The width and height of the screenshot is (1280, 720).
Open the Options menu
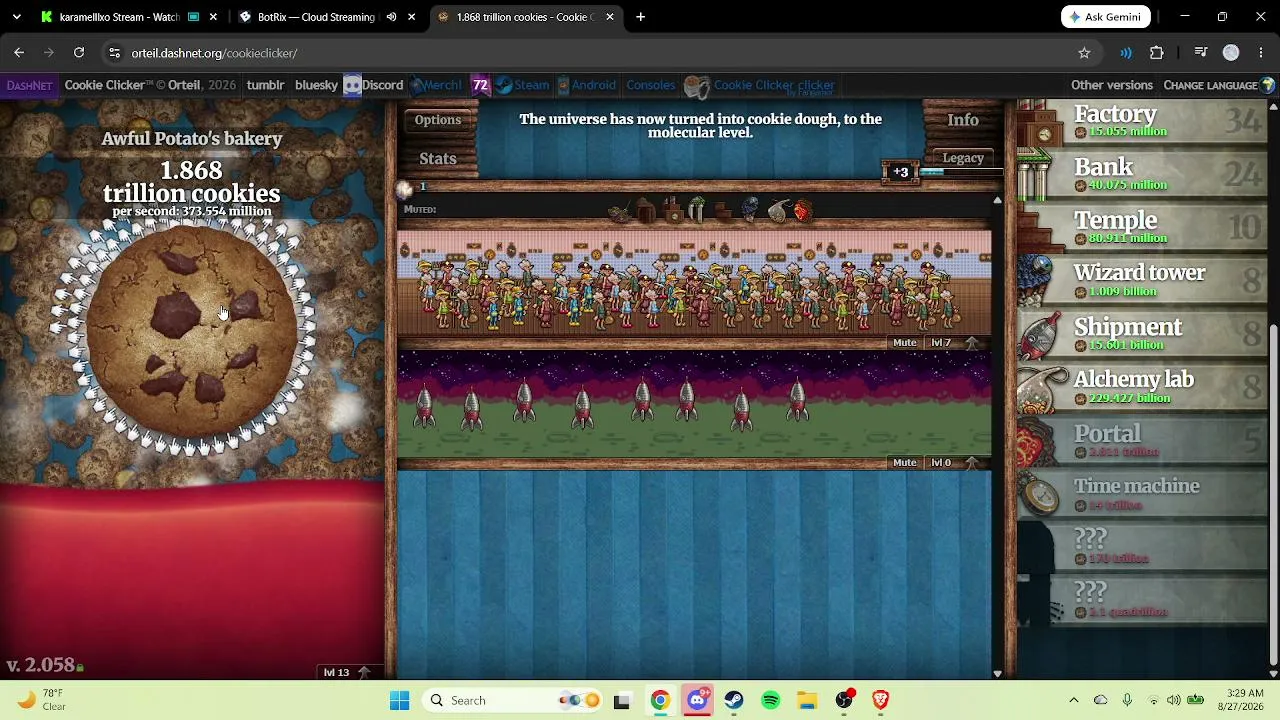point(438,120)
